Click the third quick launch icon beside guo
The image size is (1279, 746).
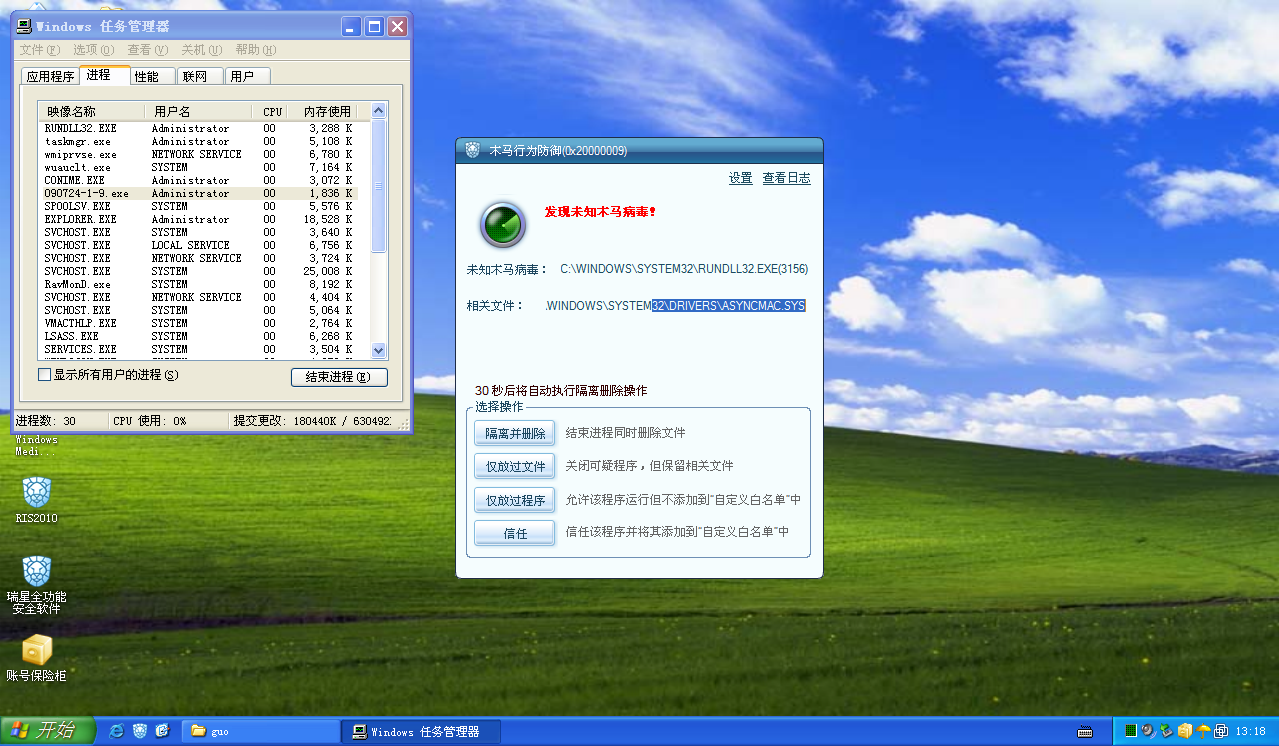point(163,731)
